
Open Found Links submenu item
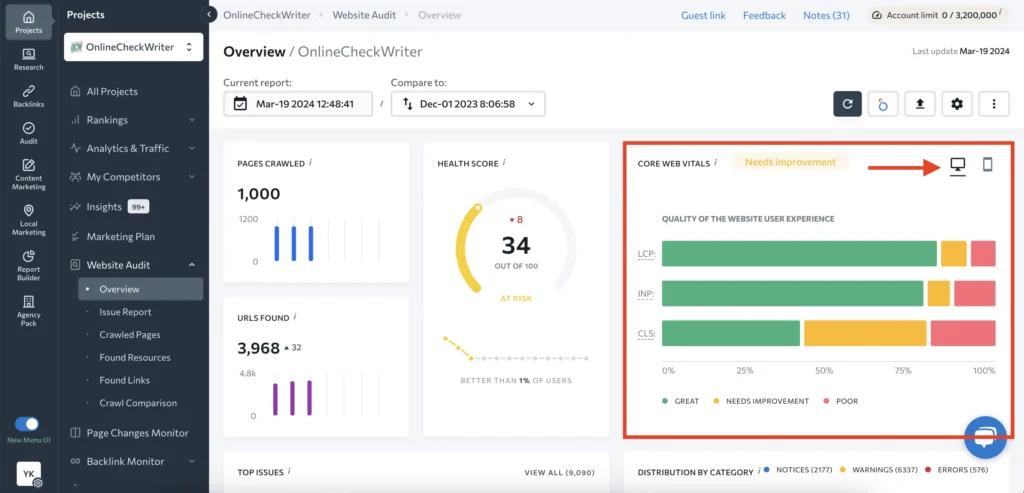click(124, 381)
